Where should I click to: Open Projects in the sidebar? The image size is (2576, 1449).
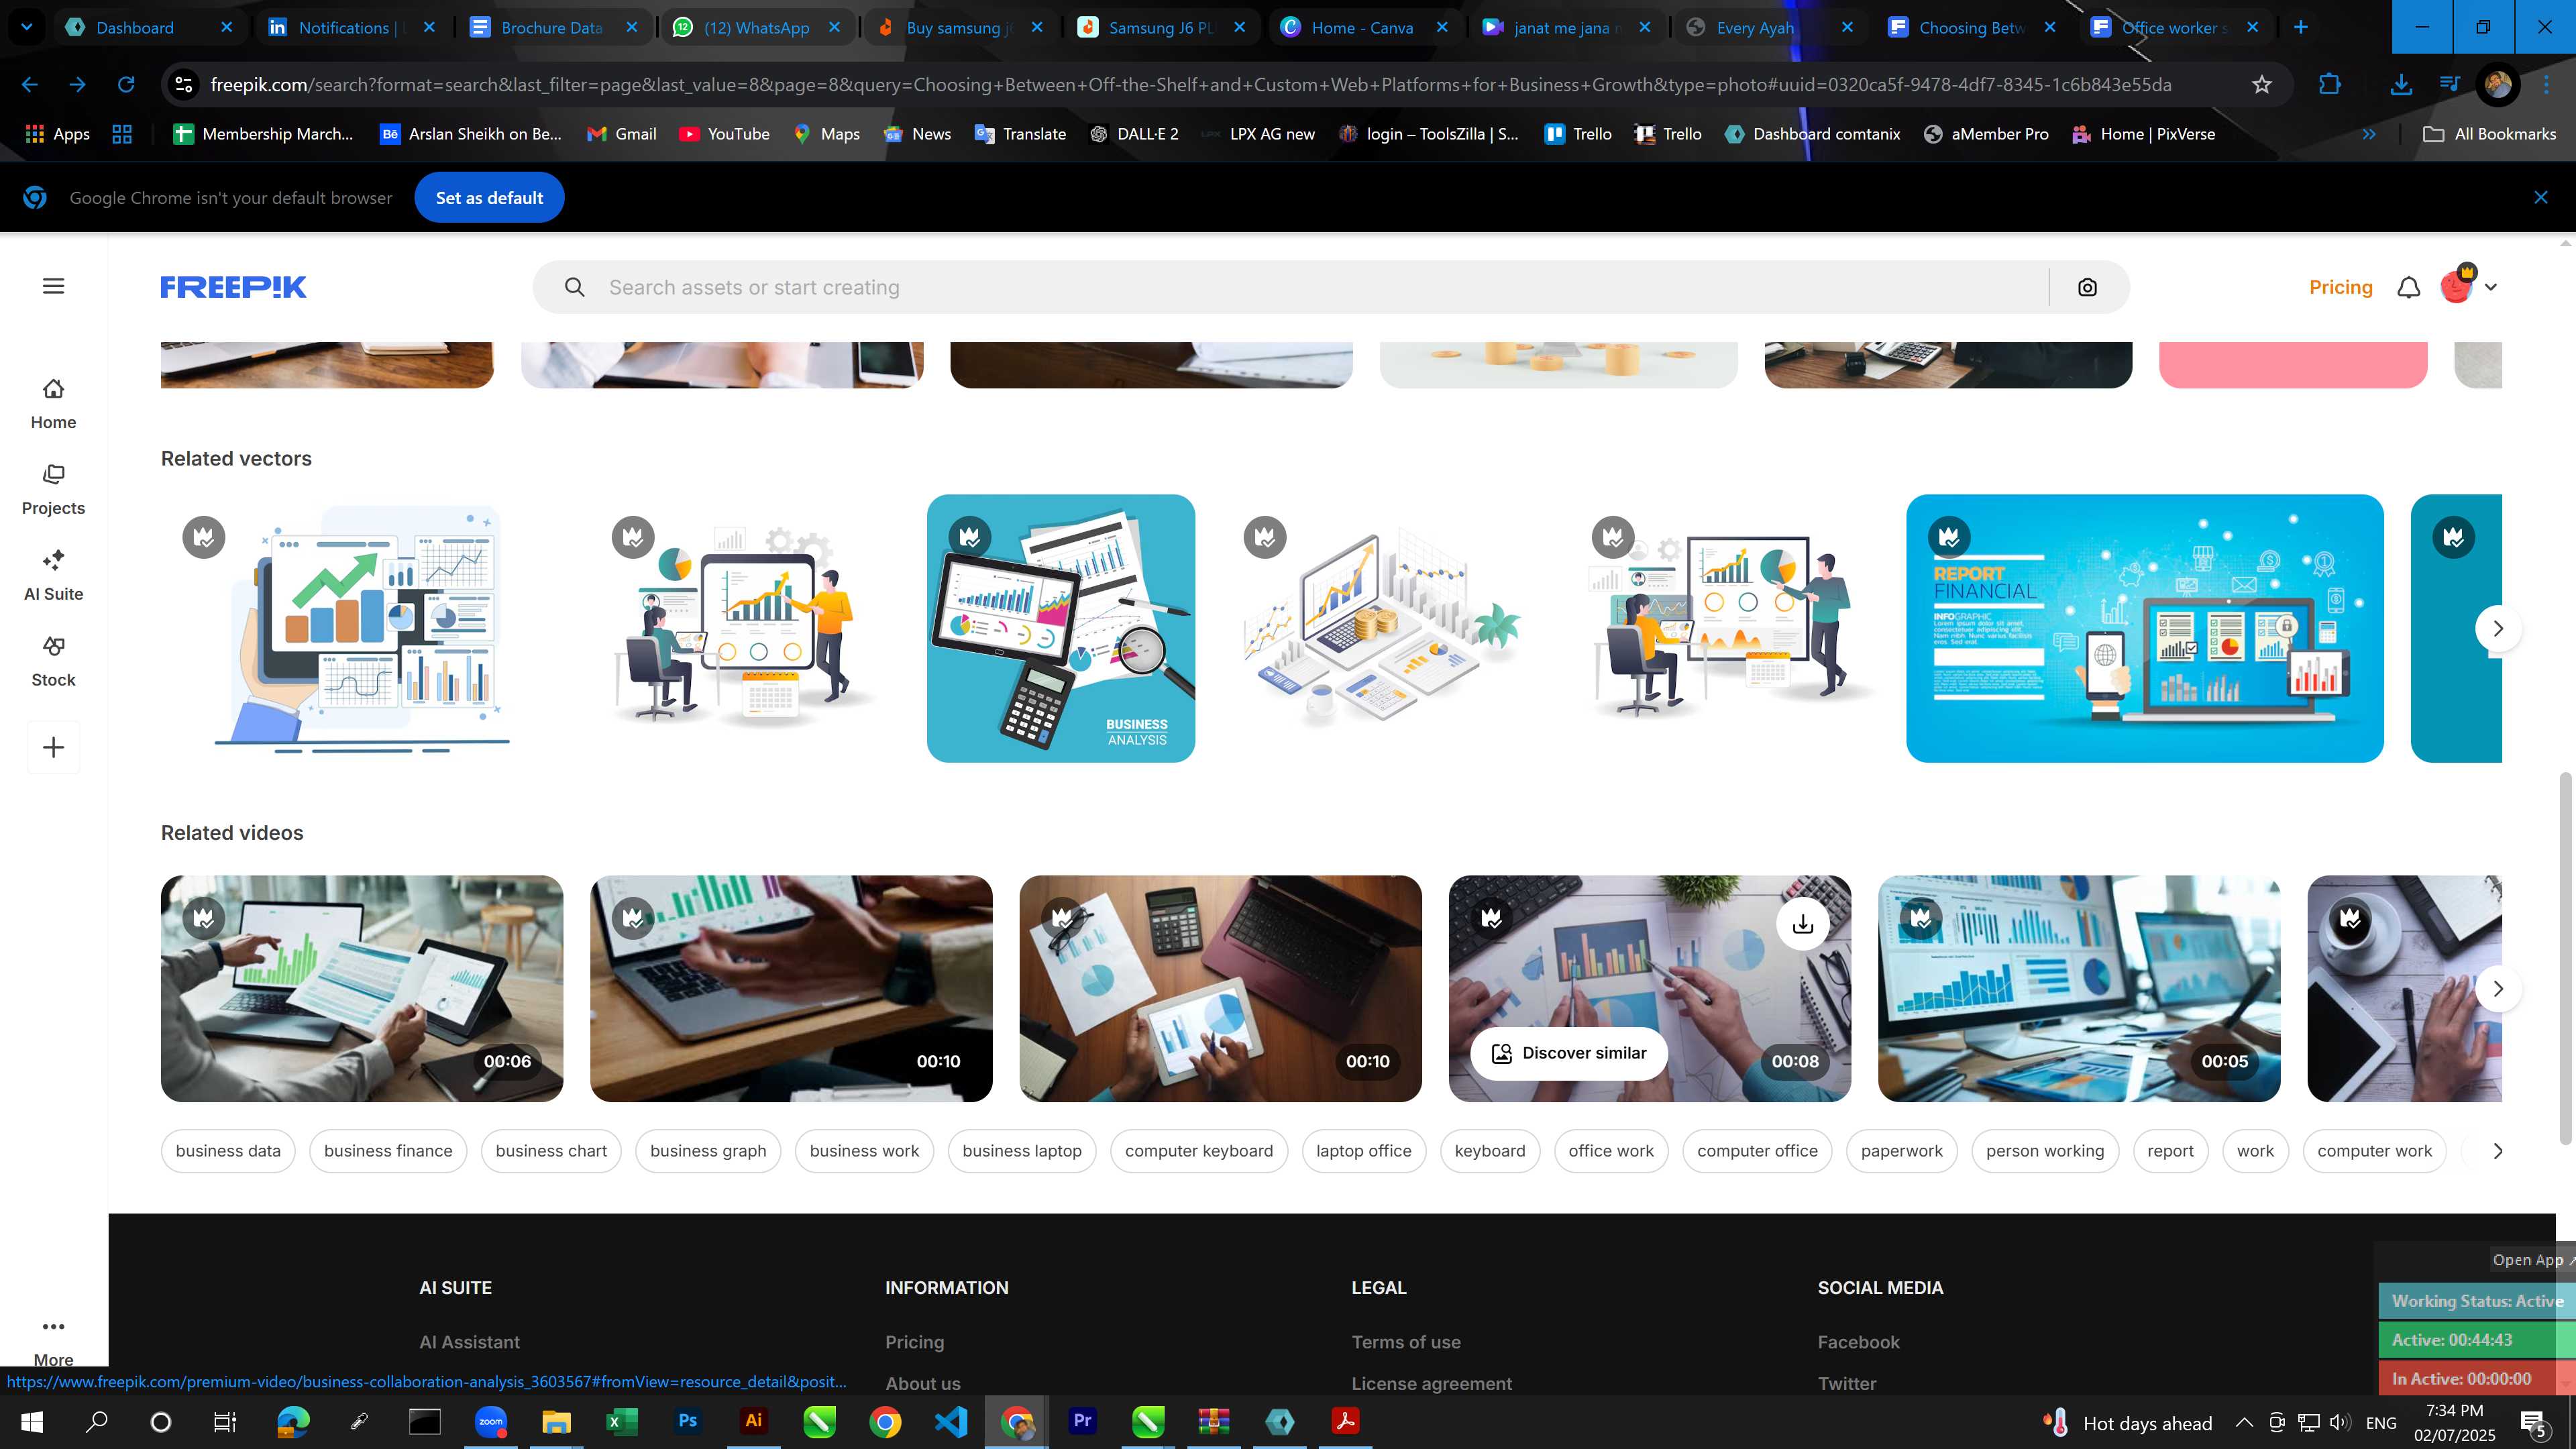[53, 490]
